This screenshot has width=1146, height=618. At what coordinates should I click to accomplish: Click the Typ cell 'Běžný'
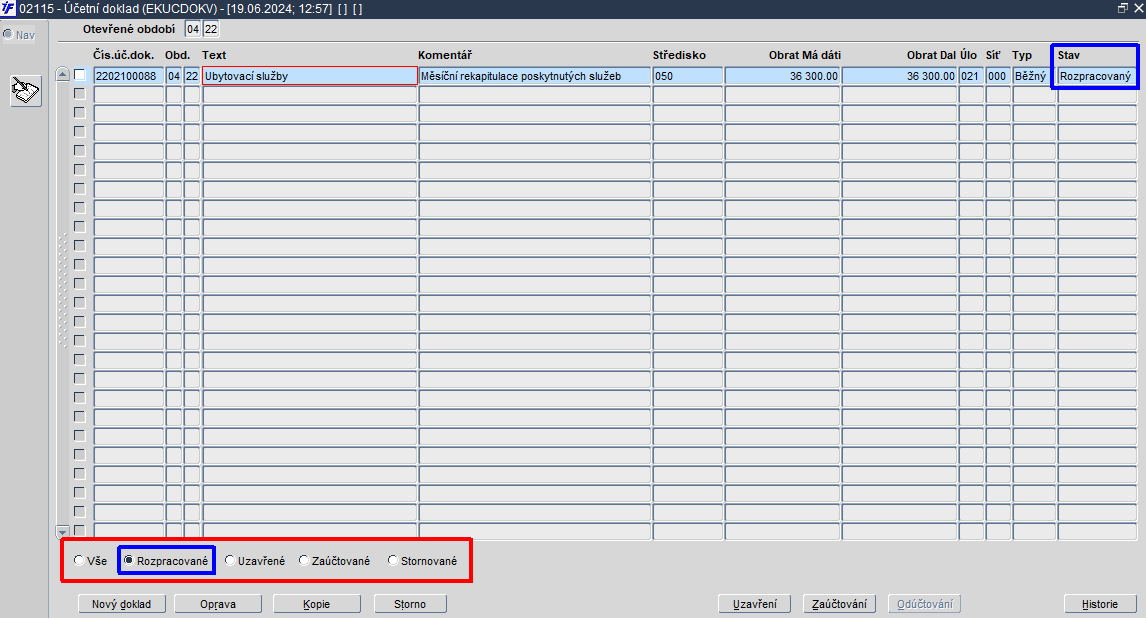[x=1034, y=76]
